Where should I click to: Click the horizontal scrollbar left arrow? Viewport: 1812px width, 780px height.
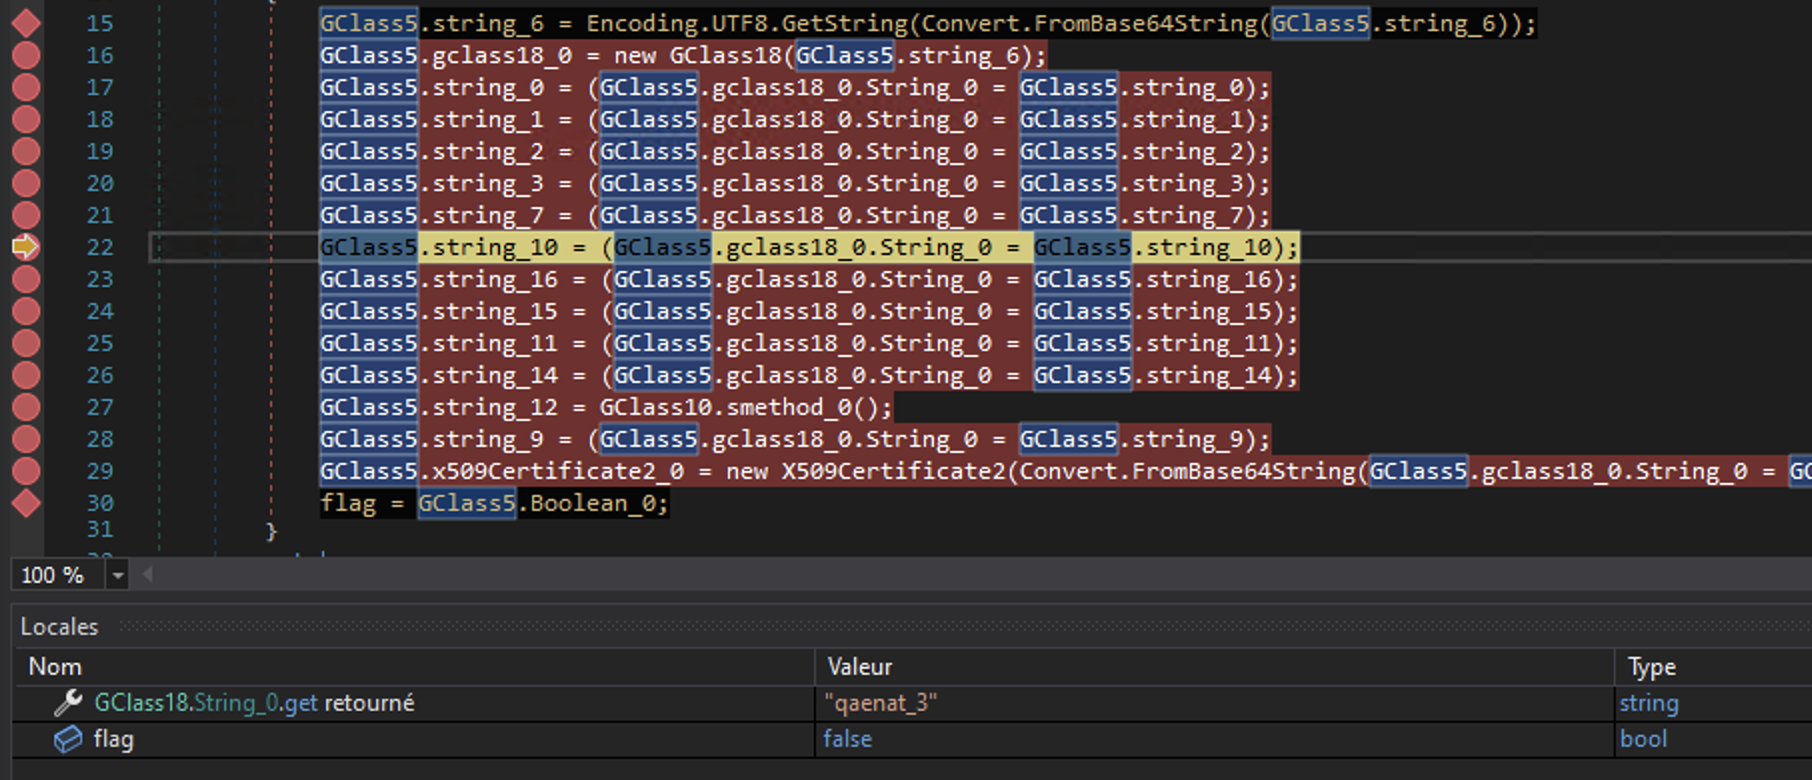tap(147, 575)
